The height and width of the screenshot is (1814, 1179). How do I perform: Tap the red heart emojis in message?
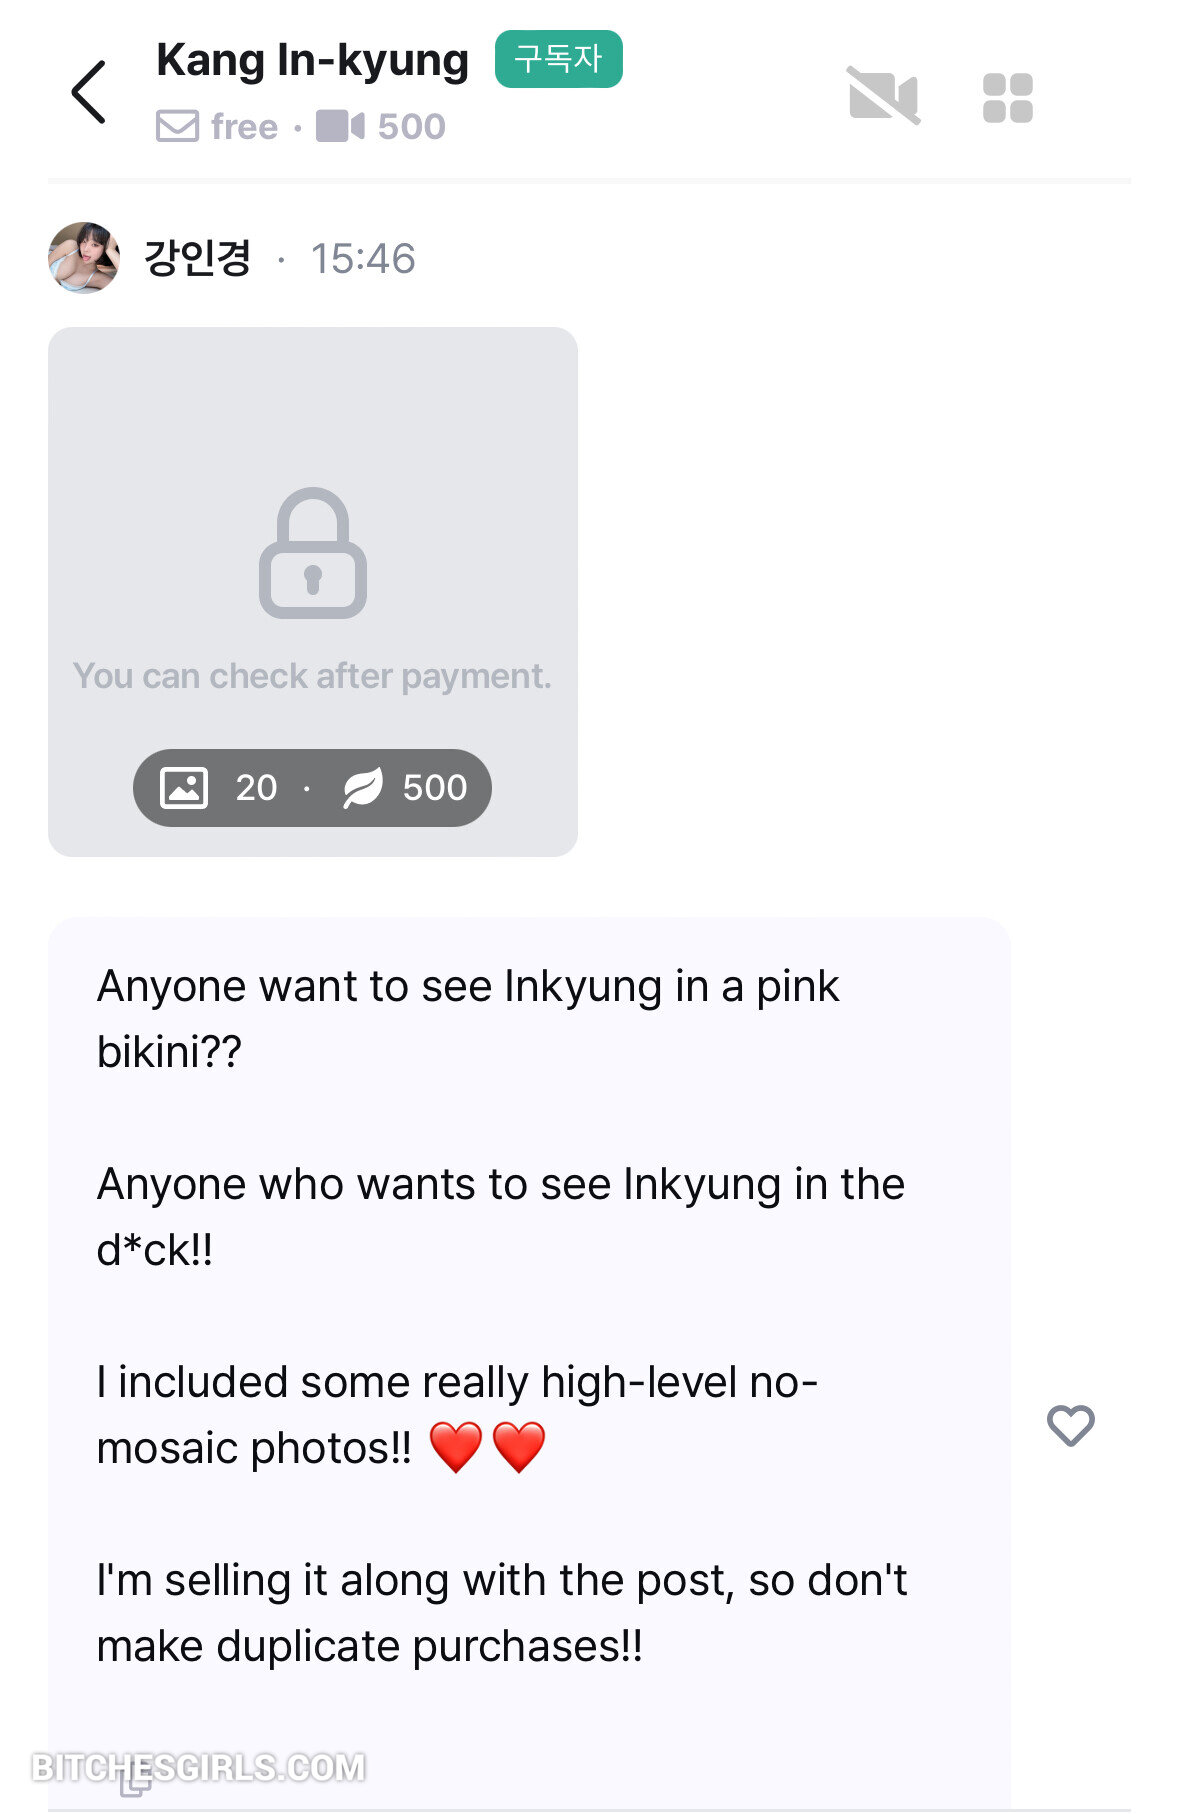pyautogui.click(x=487, y=1447)
